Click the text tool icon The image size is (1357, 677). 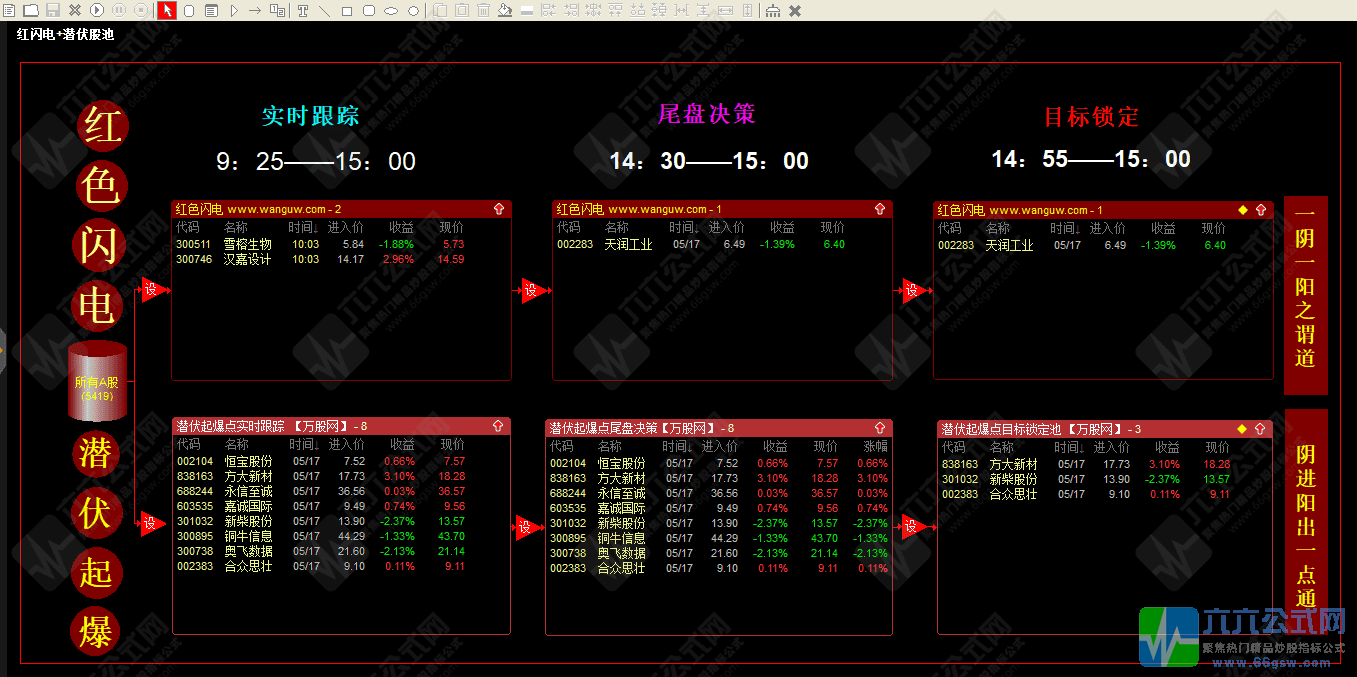303,10
